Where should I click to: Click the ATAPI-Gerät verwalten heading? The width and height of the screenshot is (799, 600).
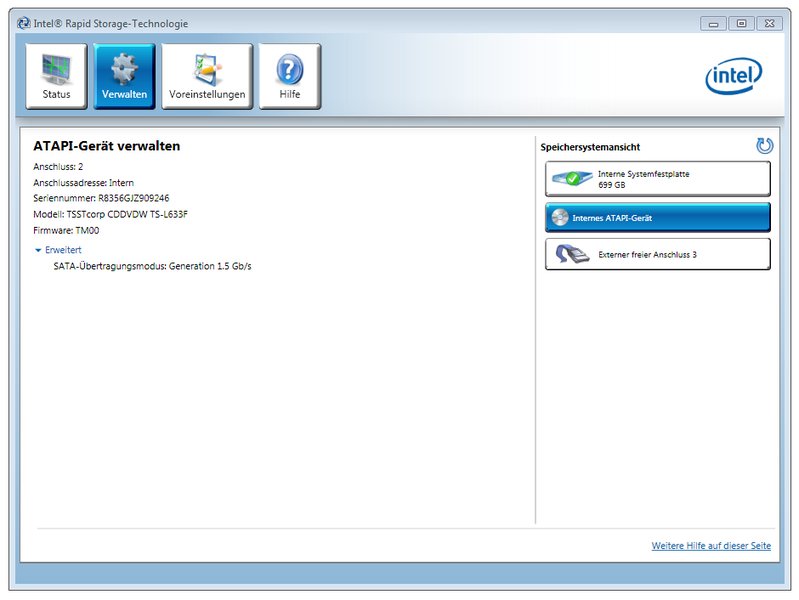(106, 146)
